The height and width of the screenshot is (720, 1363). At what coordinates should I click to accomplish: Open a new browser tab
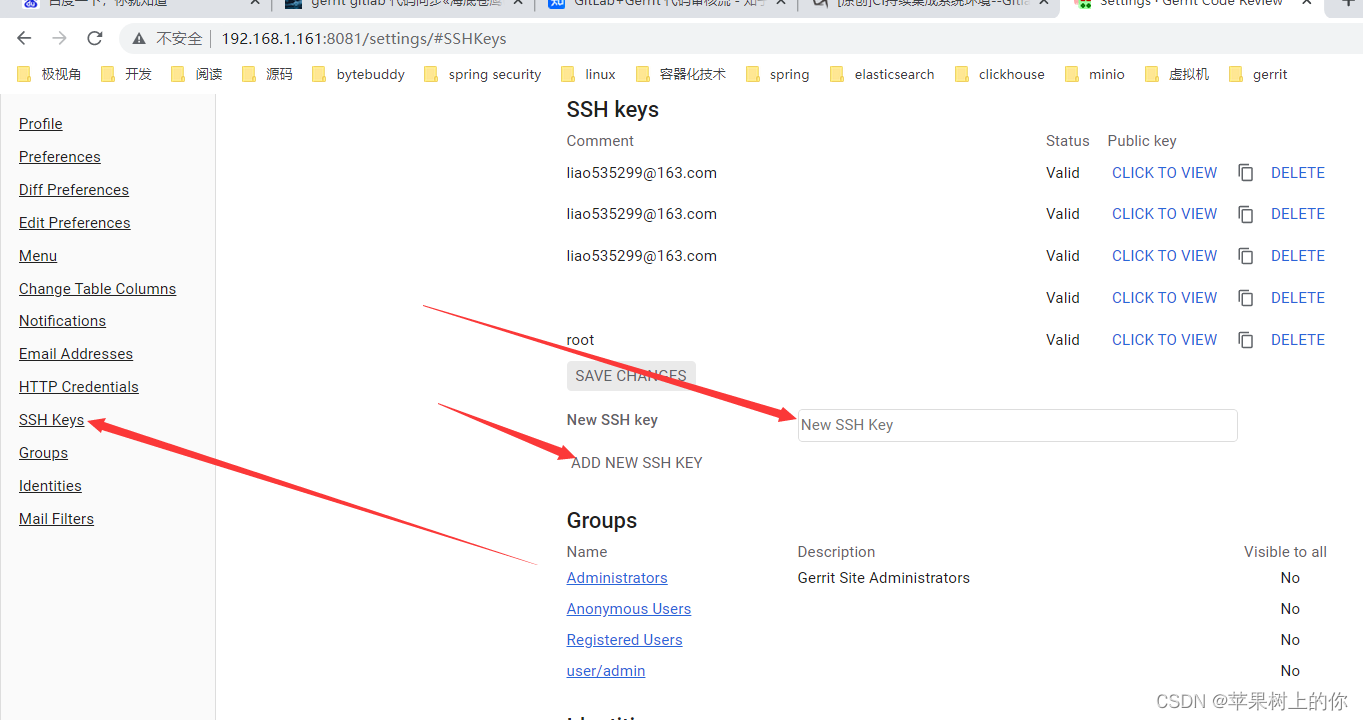(1349, 4)
